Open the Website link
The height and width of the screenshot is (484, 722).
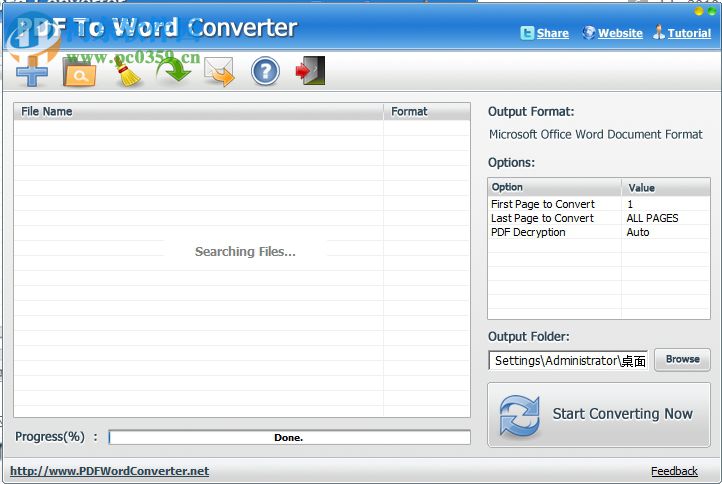pos(620,33)
